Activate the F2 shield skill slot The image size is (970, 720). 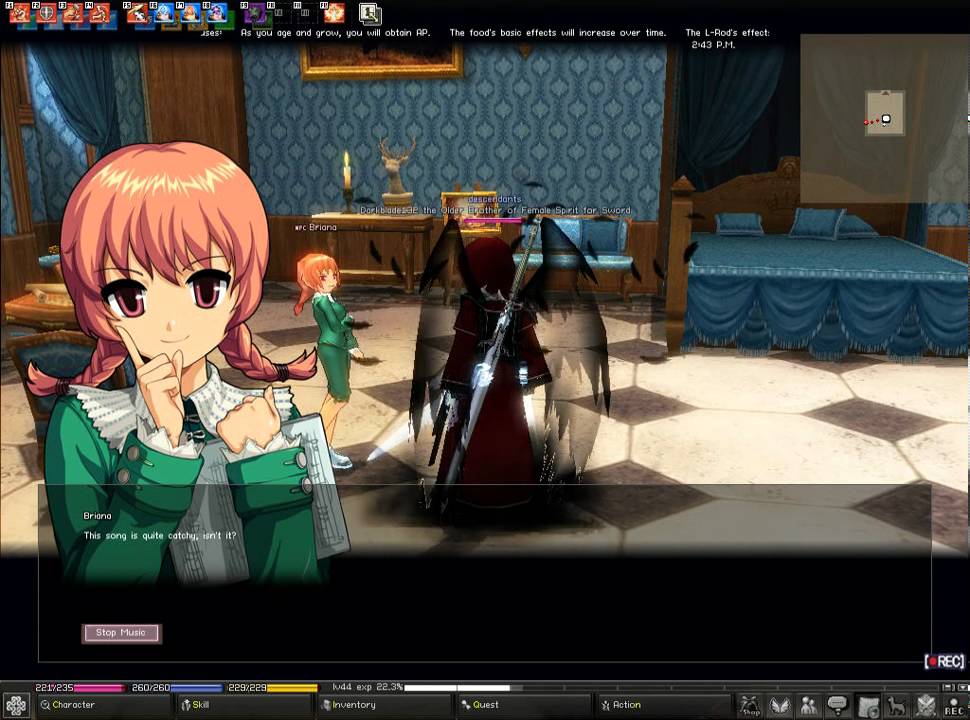46,13
